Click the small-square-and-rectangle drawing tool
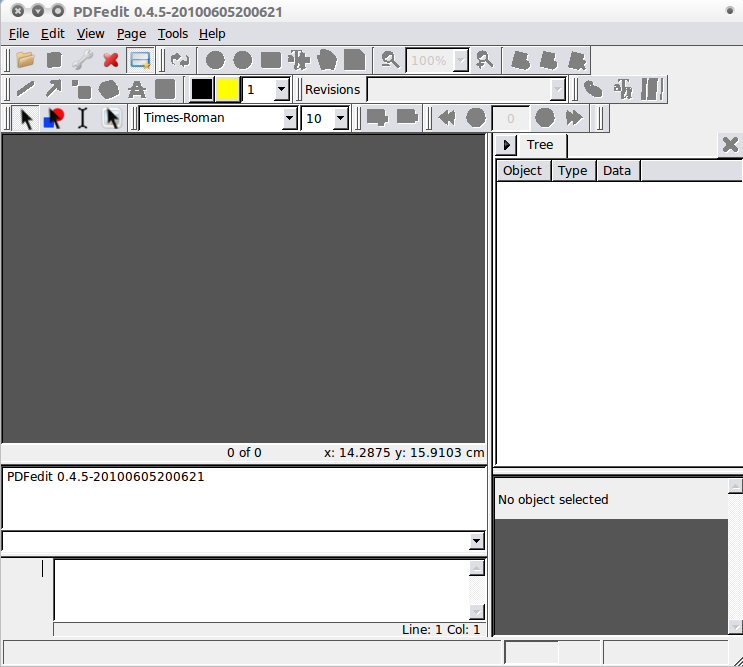 tap(82, 89)
